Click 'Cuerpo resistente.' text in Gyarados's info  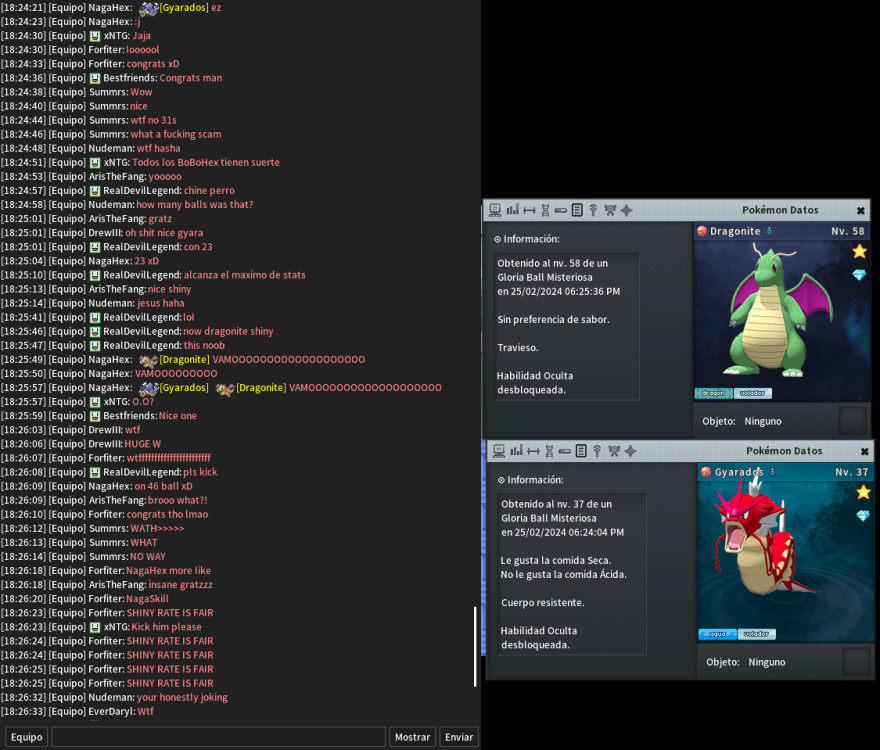tap(543, 602)
